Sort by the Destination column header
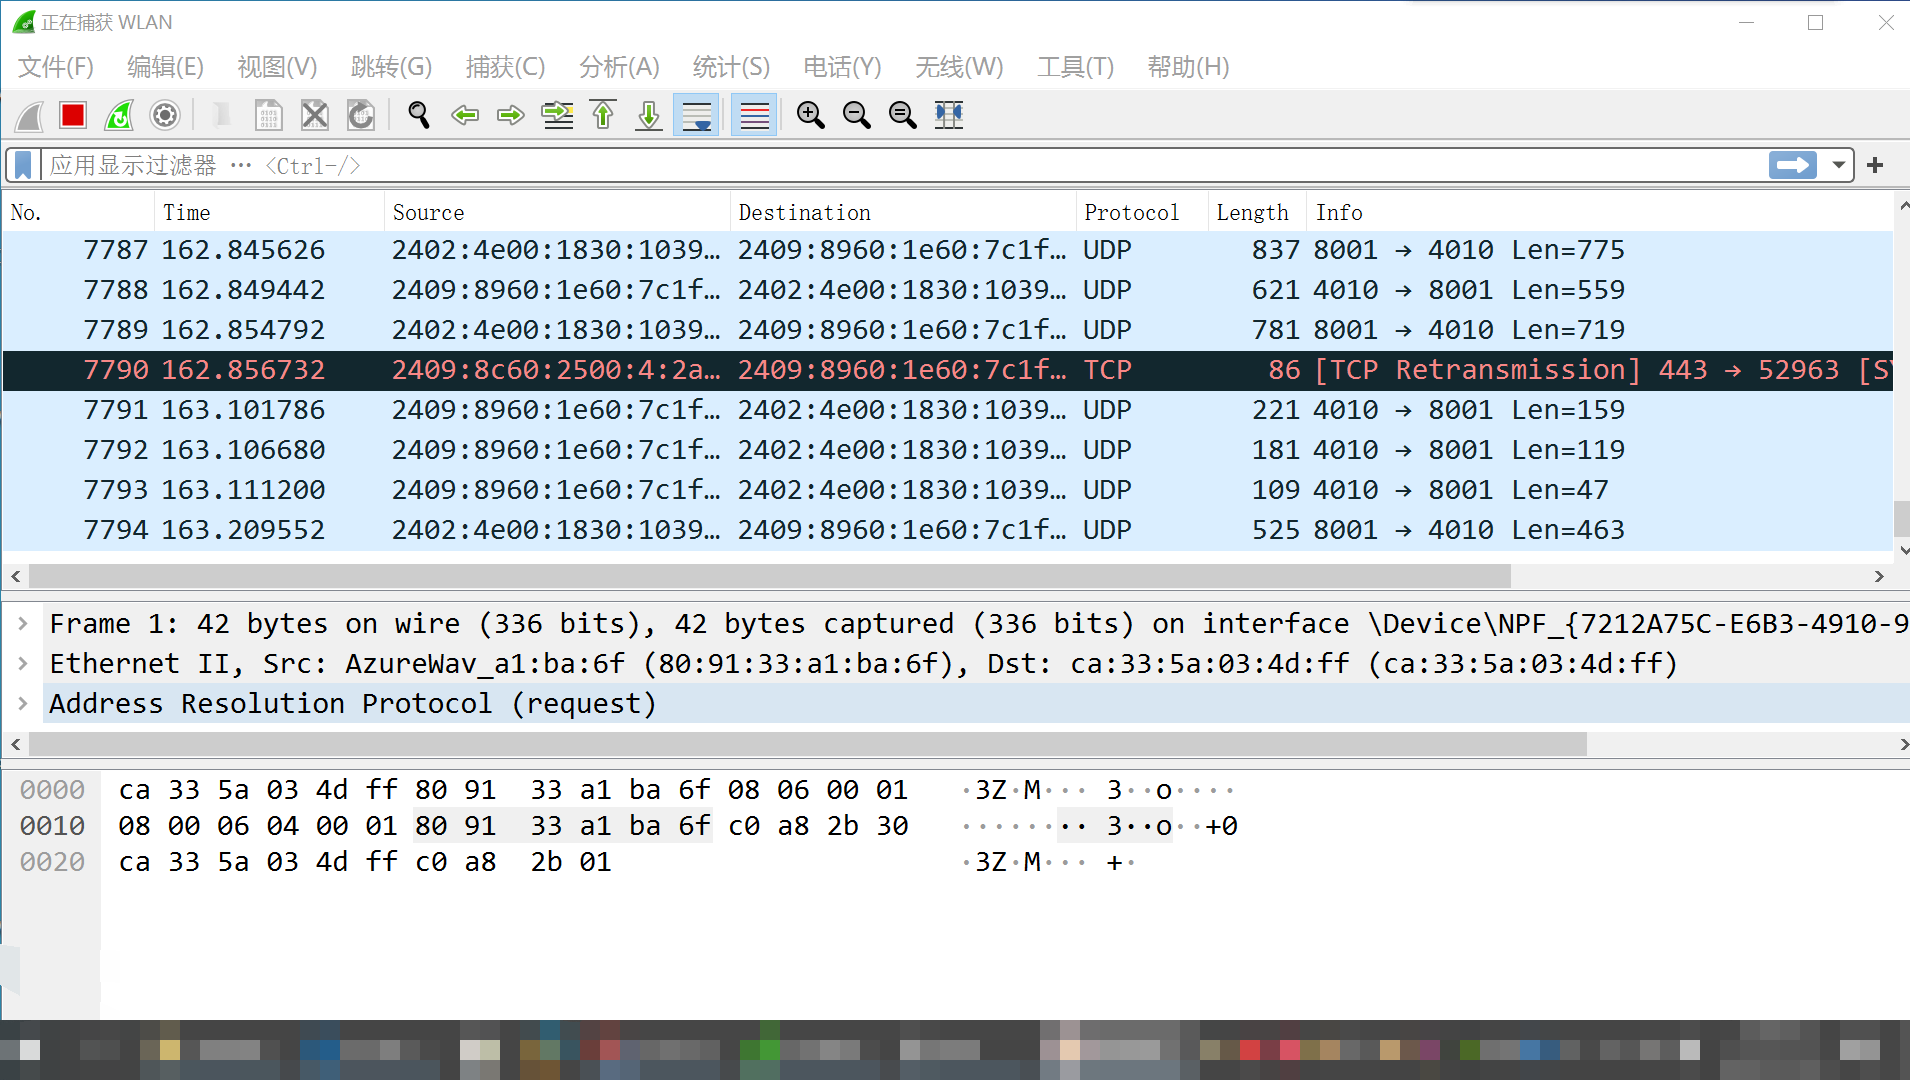 (903, 213)
